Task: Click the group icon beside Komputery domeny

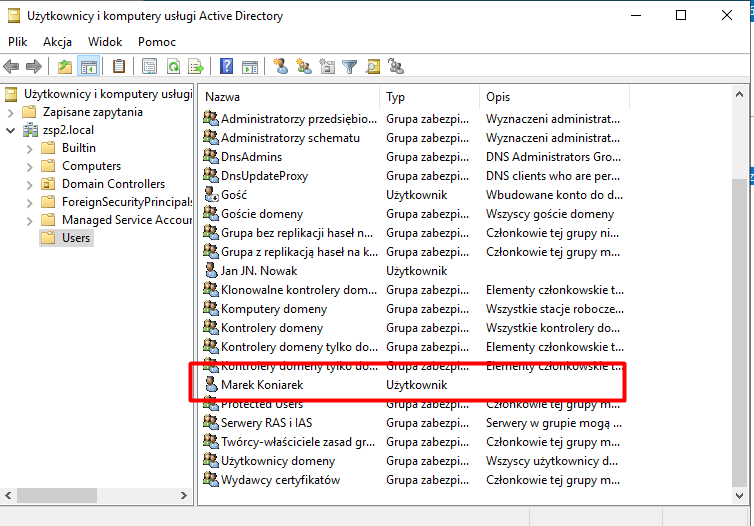Action: (x=211, y=308)
